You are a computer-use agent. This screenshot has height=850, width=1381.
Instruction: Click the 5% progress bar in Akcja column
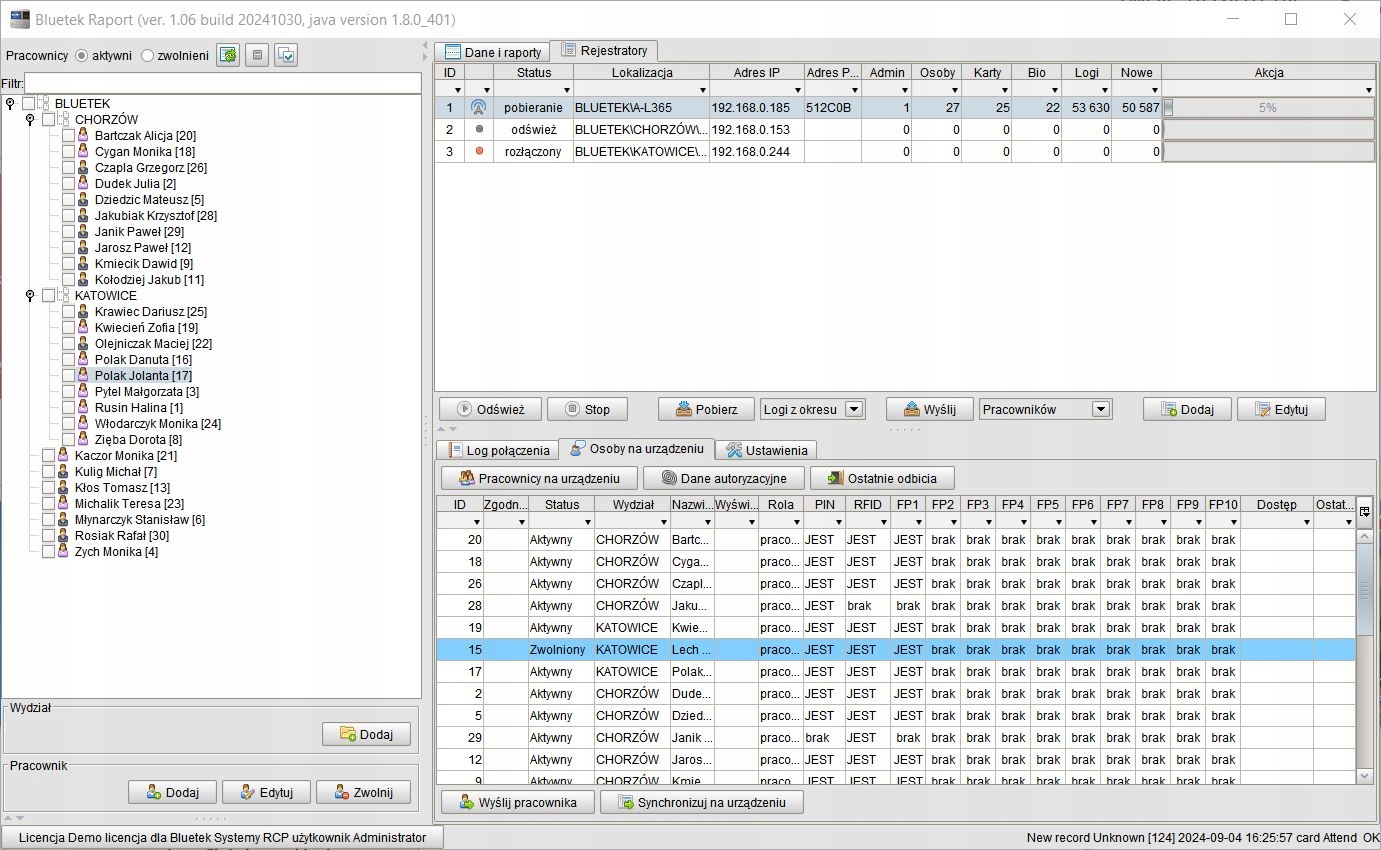[x=1267, y=108]
